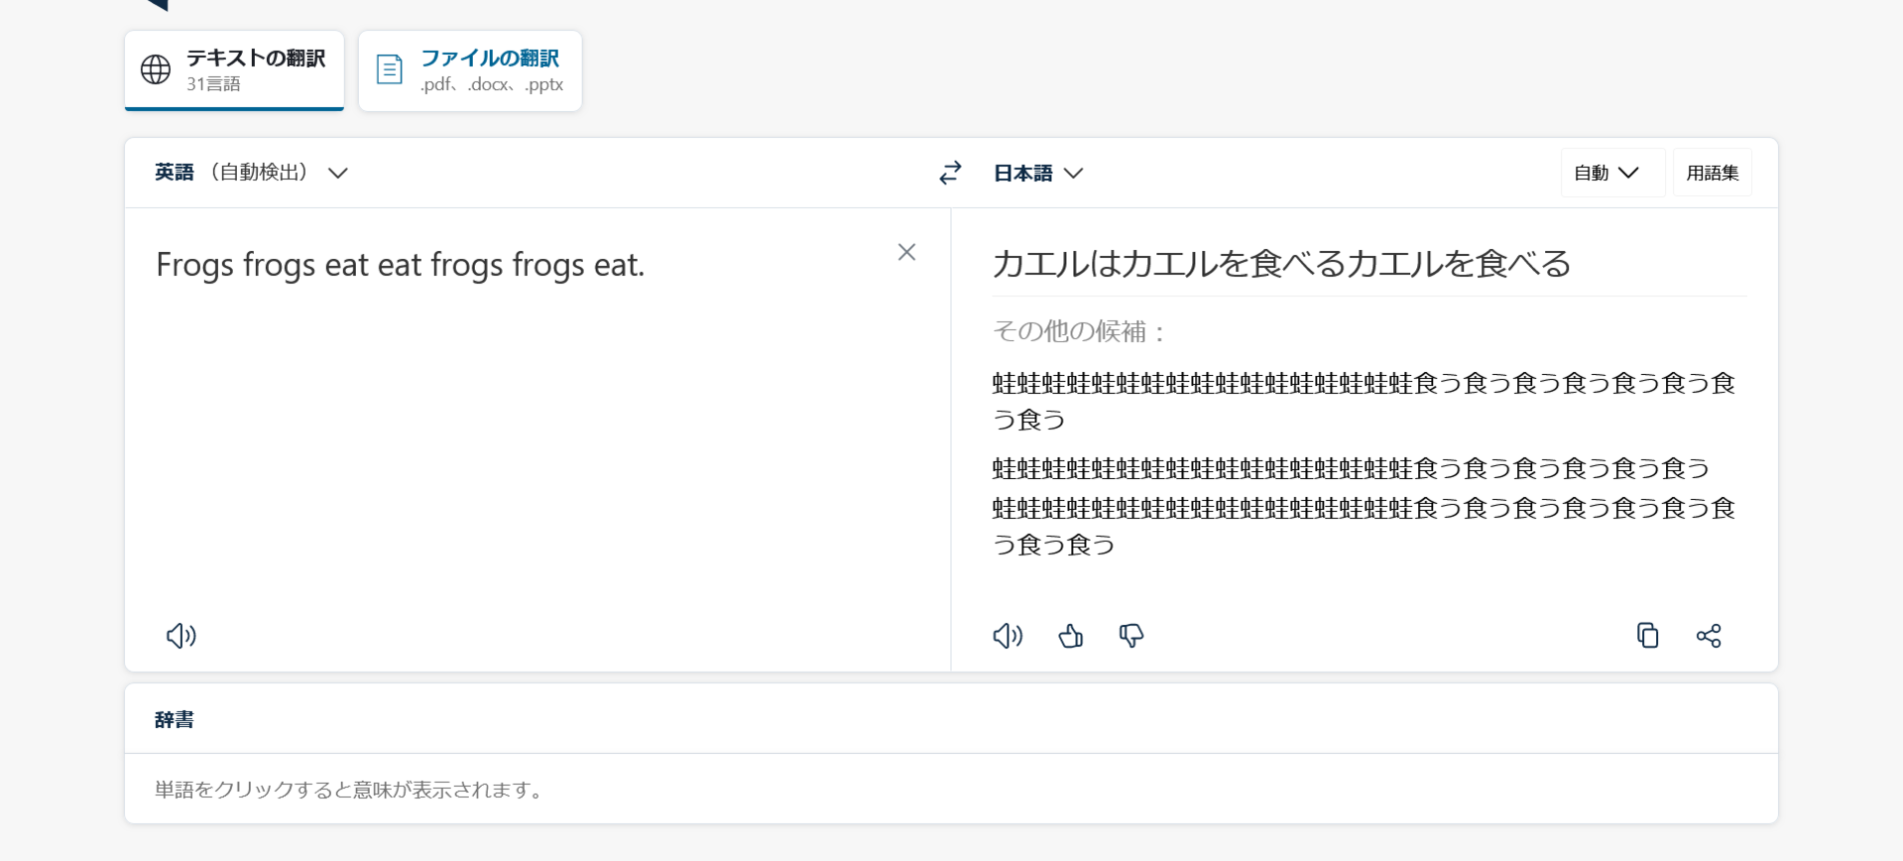Give thumbs up to the translation
The image size is (1903, 861).
[x=1070, y=636]
